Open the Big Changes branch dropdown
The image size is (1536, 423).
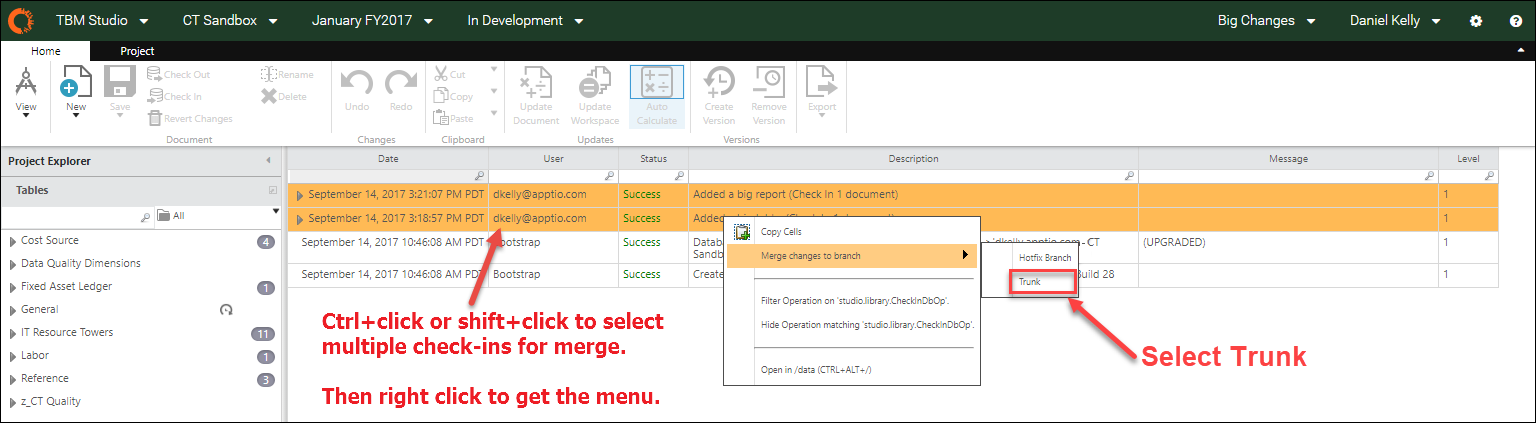[x=1267, y=20]
